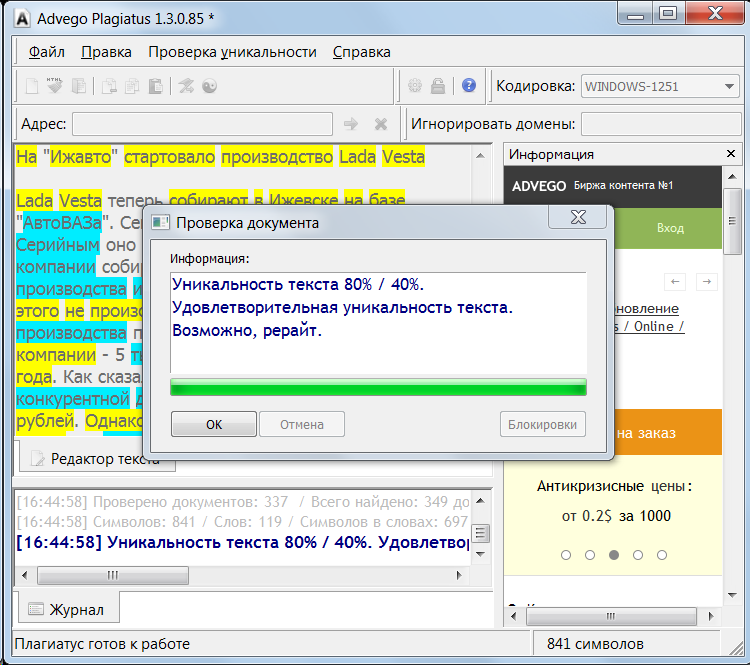Focus the Игнорировать домены input field
Viewport: 750px width, 665px height.
click(x=661, y=124)
